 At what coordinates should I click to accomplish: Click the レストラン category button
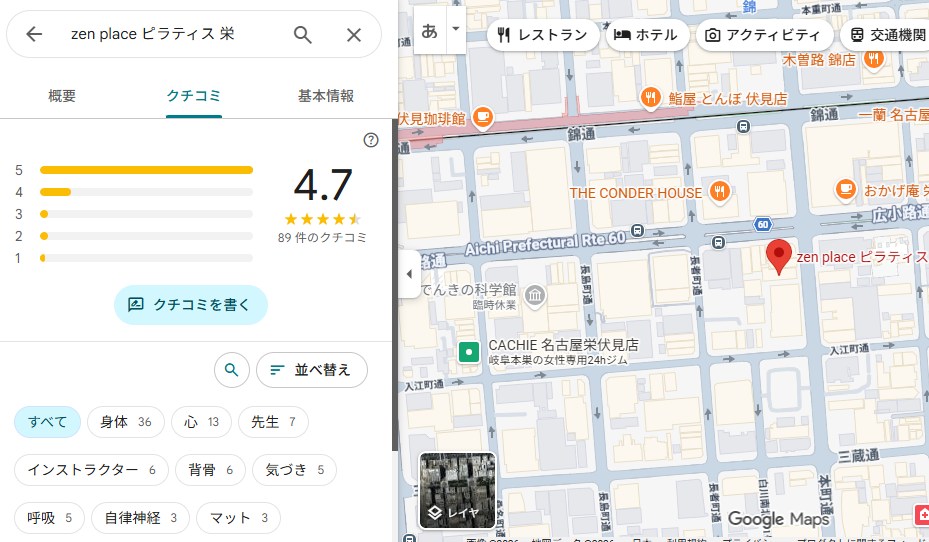click(x=544, y=35)
